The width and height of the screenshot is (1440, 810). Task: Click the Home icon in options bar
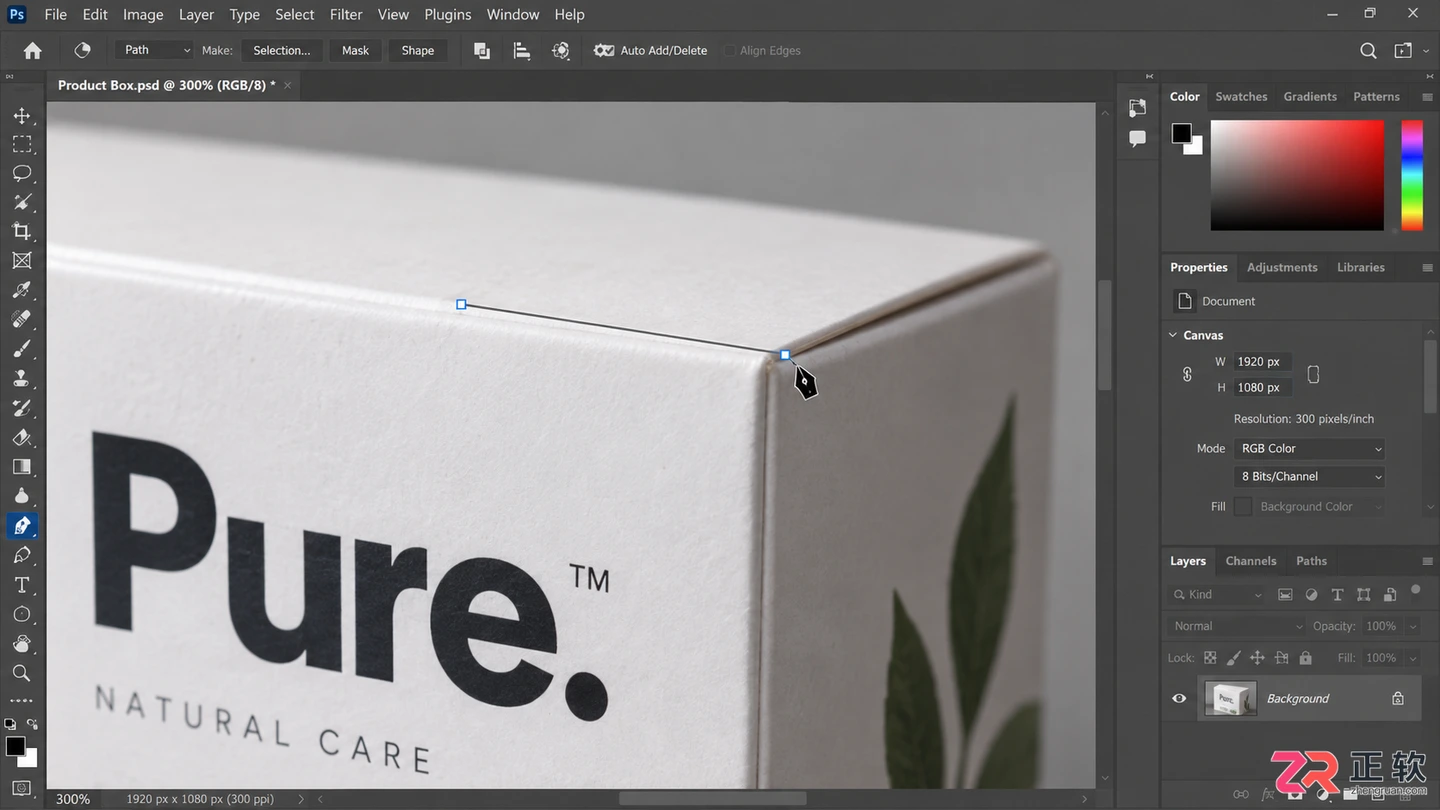pyautogui.click(x=33, y=50)
